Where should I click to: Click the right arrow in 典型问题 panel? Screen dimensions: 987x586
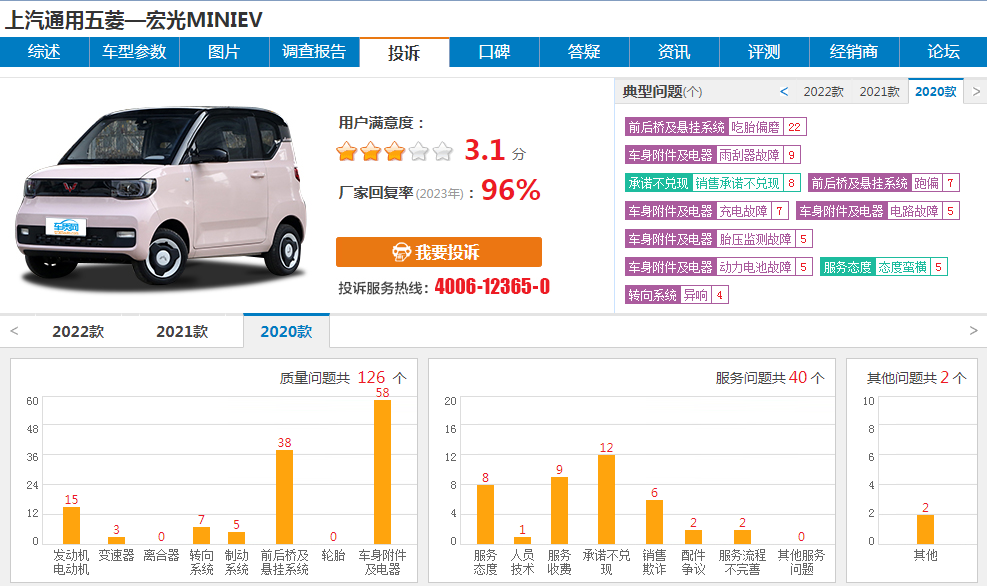point(975,92)
